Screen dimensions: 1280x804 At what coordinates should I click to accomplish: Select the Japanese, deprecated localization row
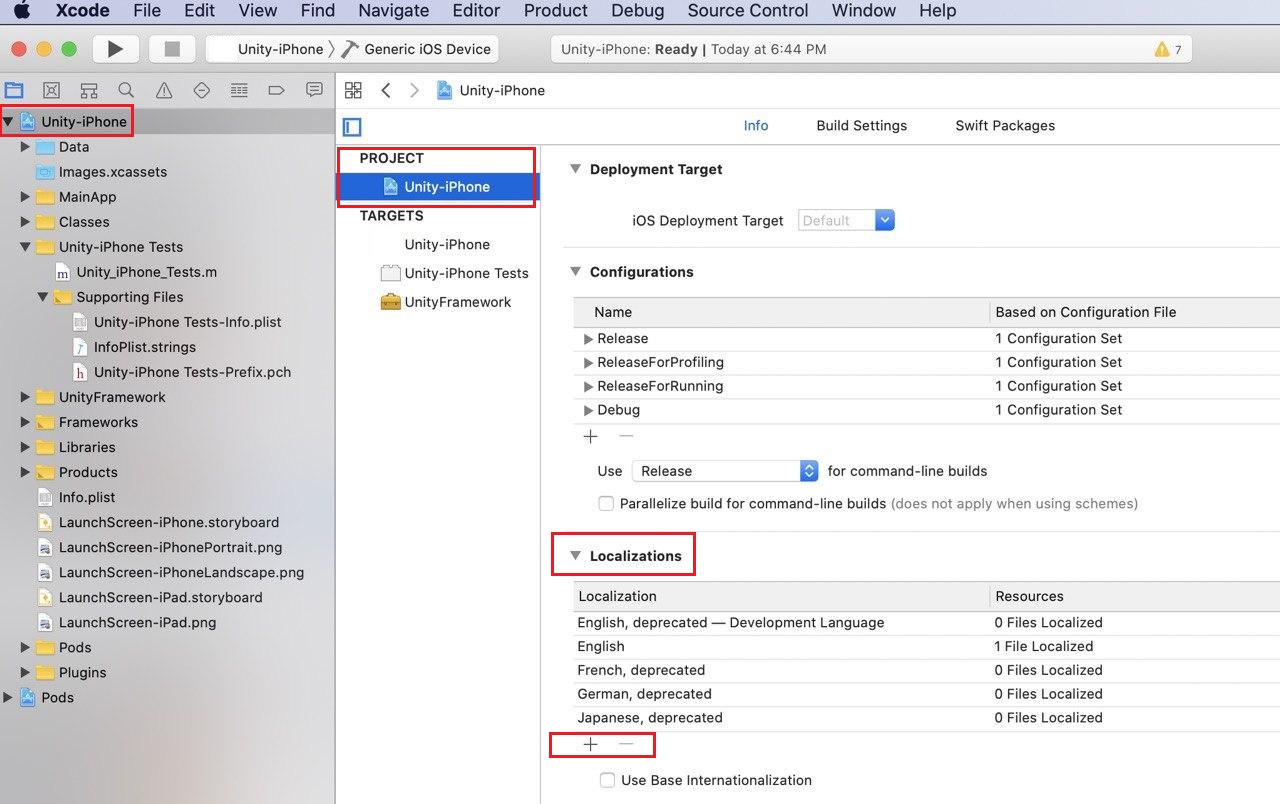[927, 718]
